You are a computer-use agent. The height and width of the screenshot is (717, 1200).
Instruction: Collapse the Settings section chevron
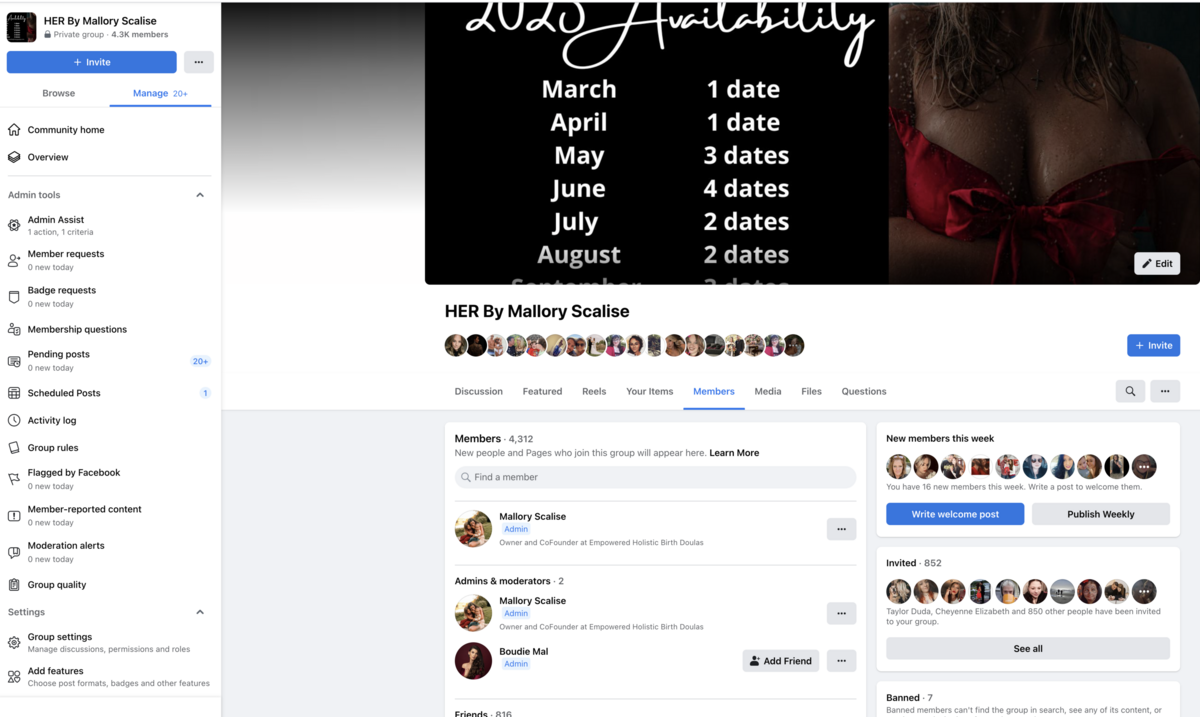(200, 612)
